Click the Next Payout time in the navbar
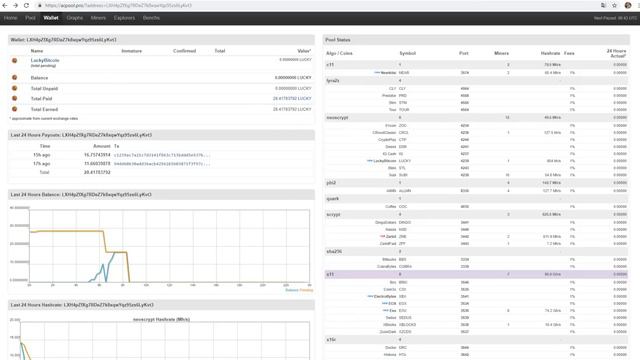Screen dimensions: 640x360 (615, 18)
